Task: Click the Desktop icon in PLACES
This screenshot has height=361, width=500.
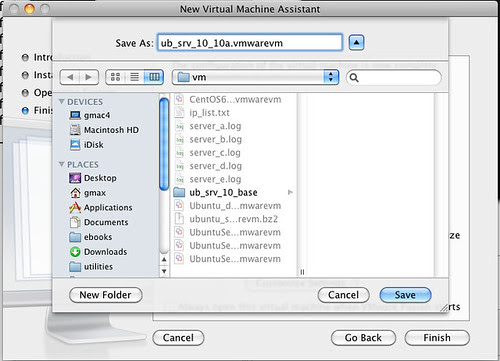Action: (75, 178)
